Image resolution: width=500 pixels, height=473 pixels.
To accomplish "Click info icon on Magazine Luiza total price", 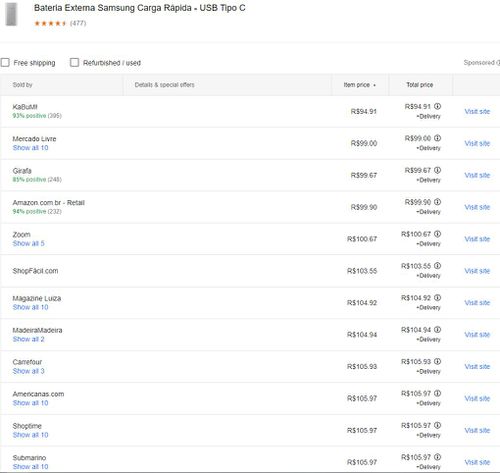I will [438, 298].
